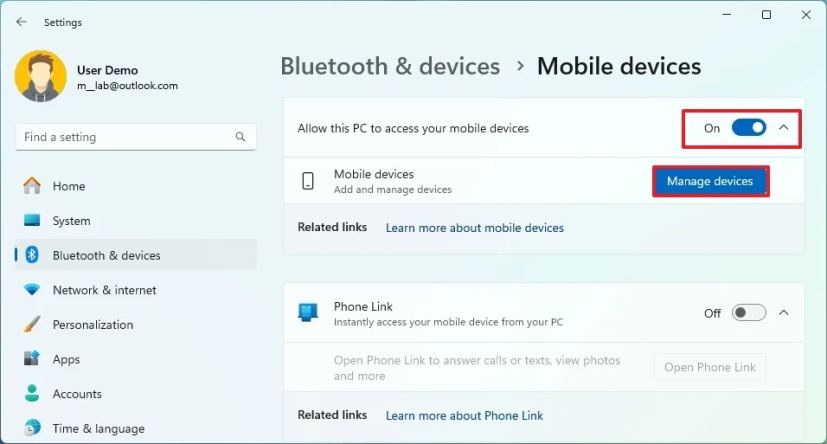Screen dimensions: 827x444
Task: Click the Personalization paintbrush icon
Action: (32, 324)
